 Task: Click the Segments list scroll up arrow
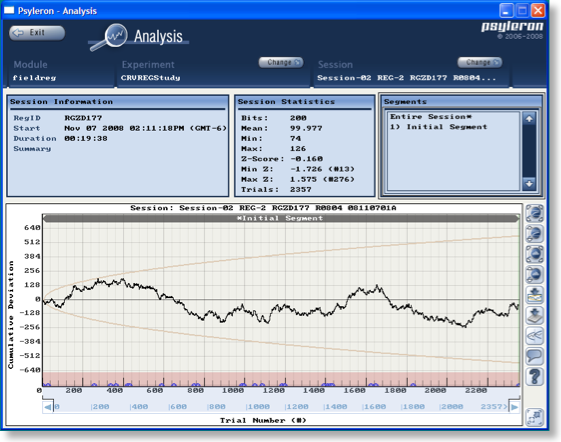529,118
